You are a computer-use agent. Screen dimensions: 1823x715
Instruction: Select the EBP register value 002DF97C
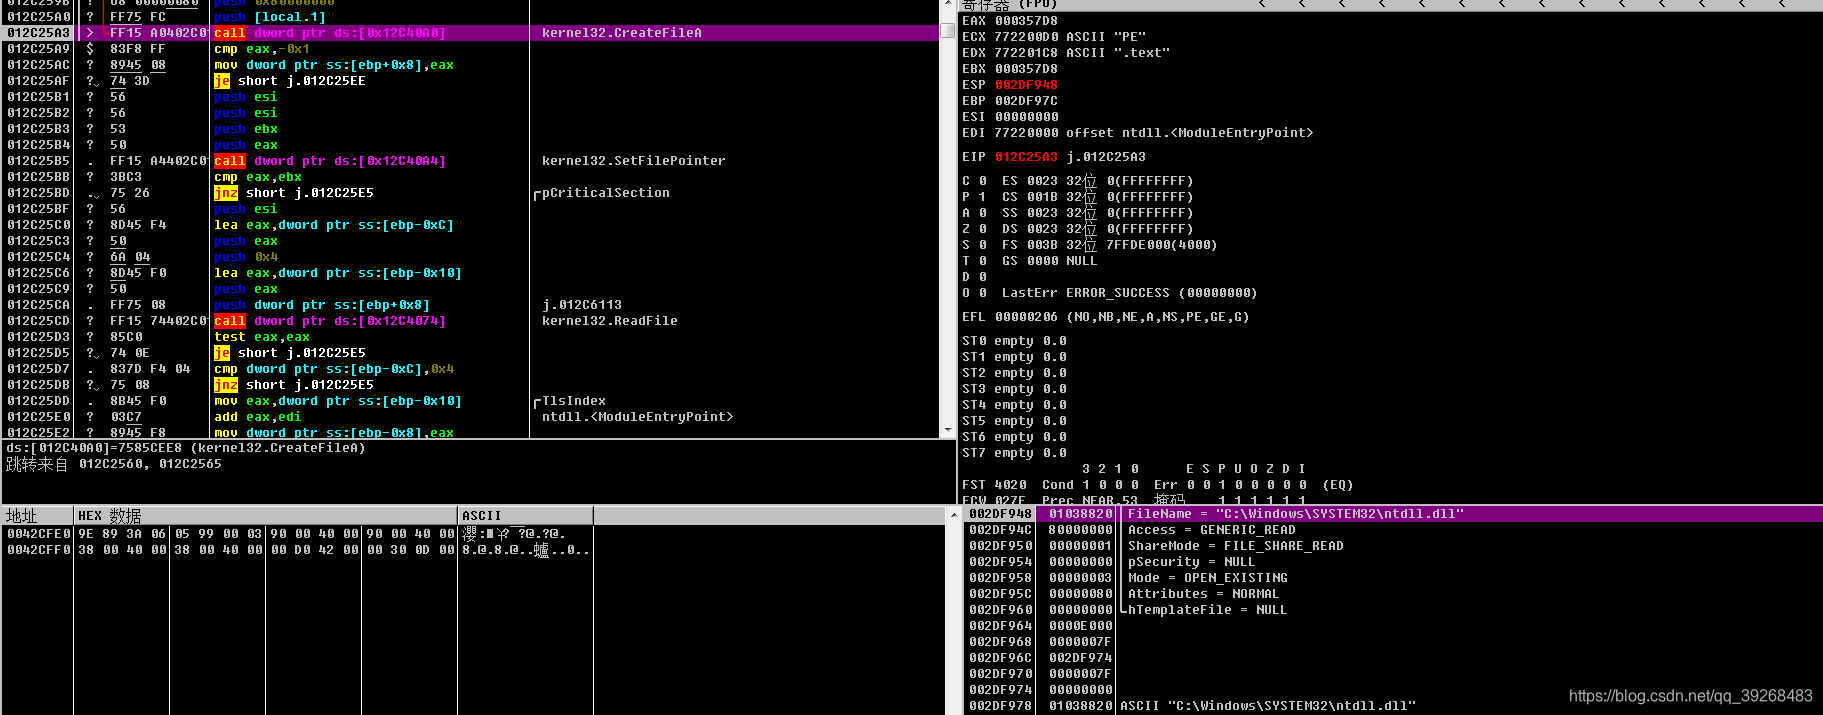click(1026, 101)
